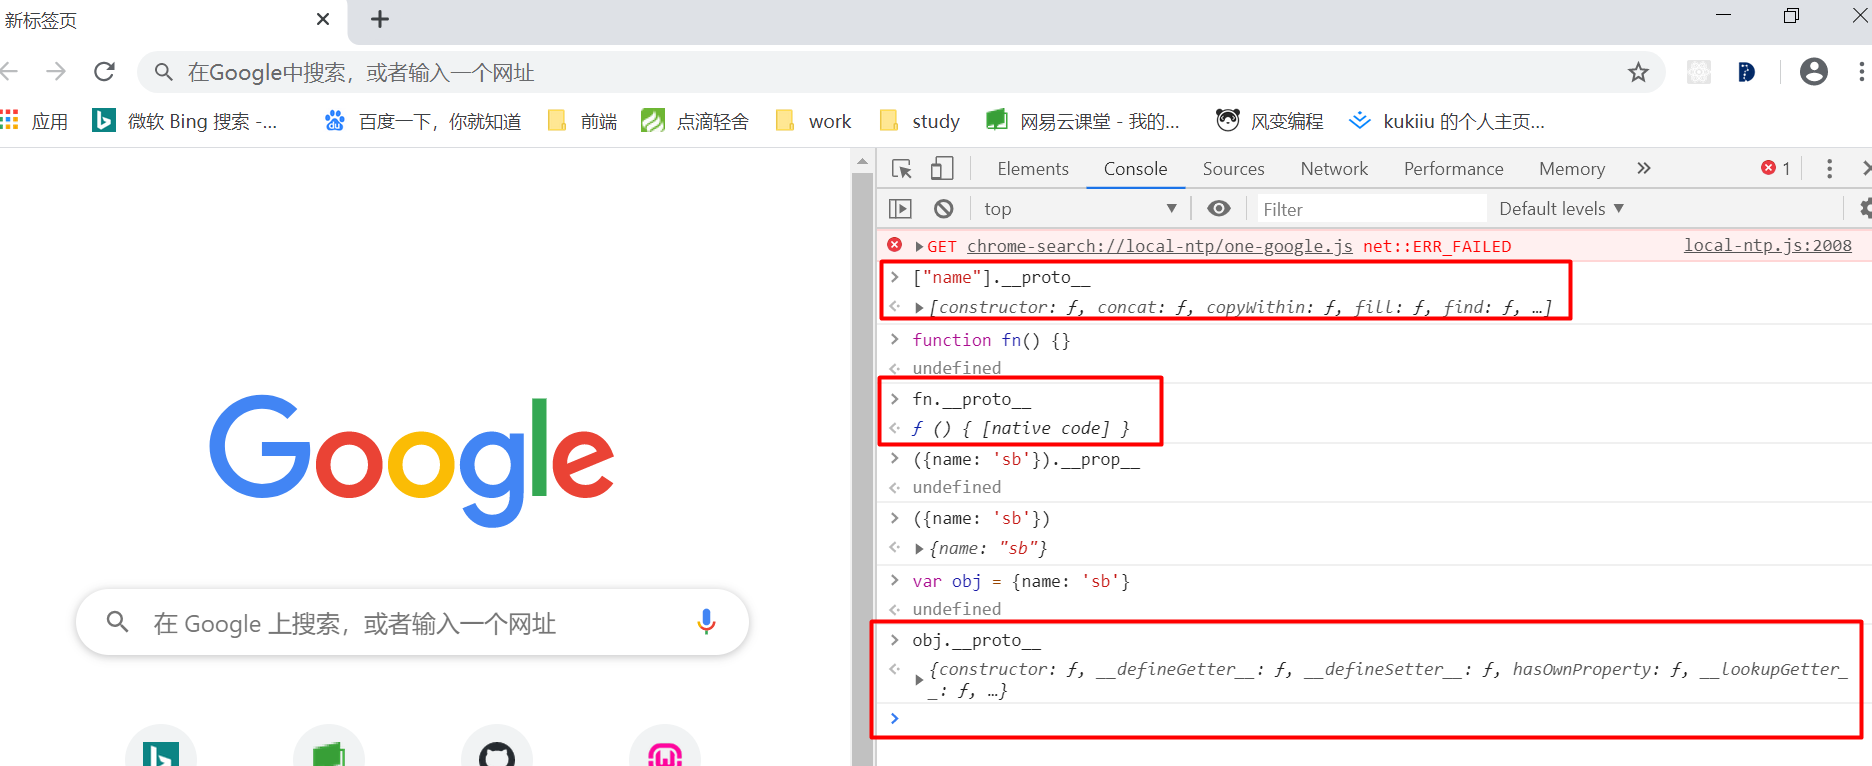Viewport: 1872px width, 766px height.
Task: Close the 新标签页 tab
Action: click(323, 19)
